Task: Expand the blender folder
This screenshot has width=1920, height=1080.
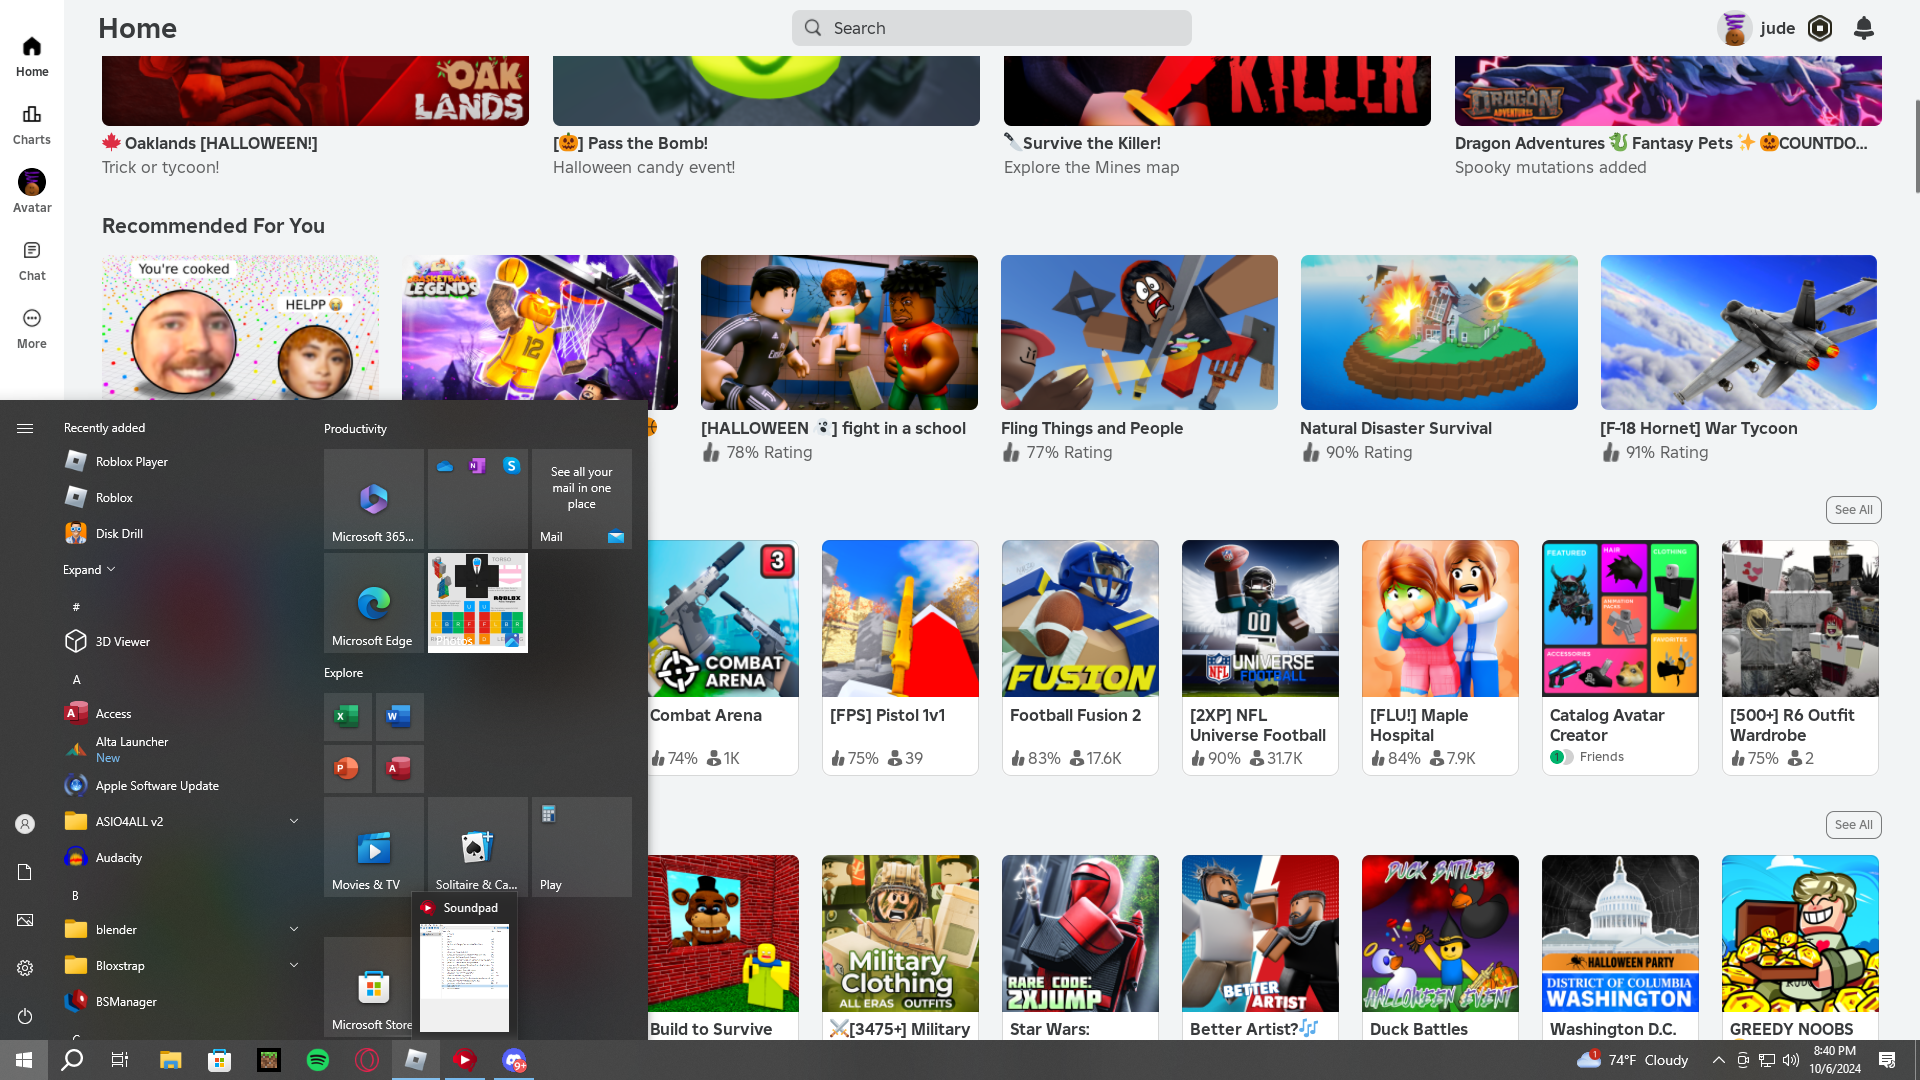Action: pos(294,929)
